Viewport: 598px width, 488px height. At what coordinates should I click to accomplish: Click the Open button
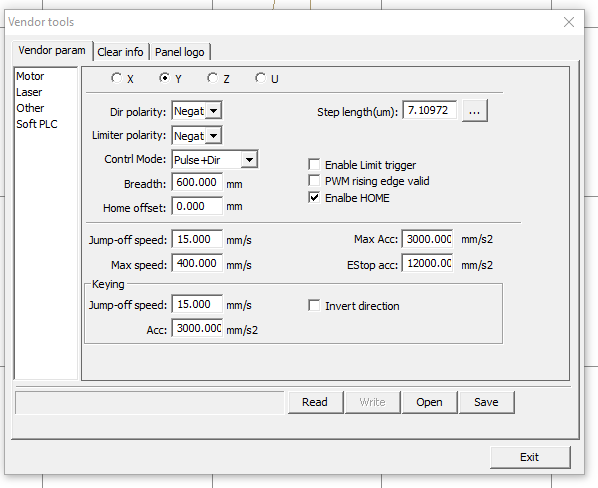point(429,402)
